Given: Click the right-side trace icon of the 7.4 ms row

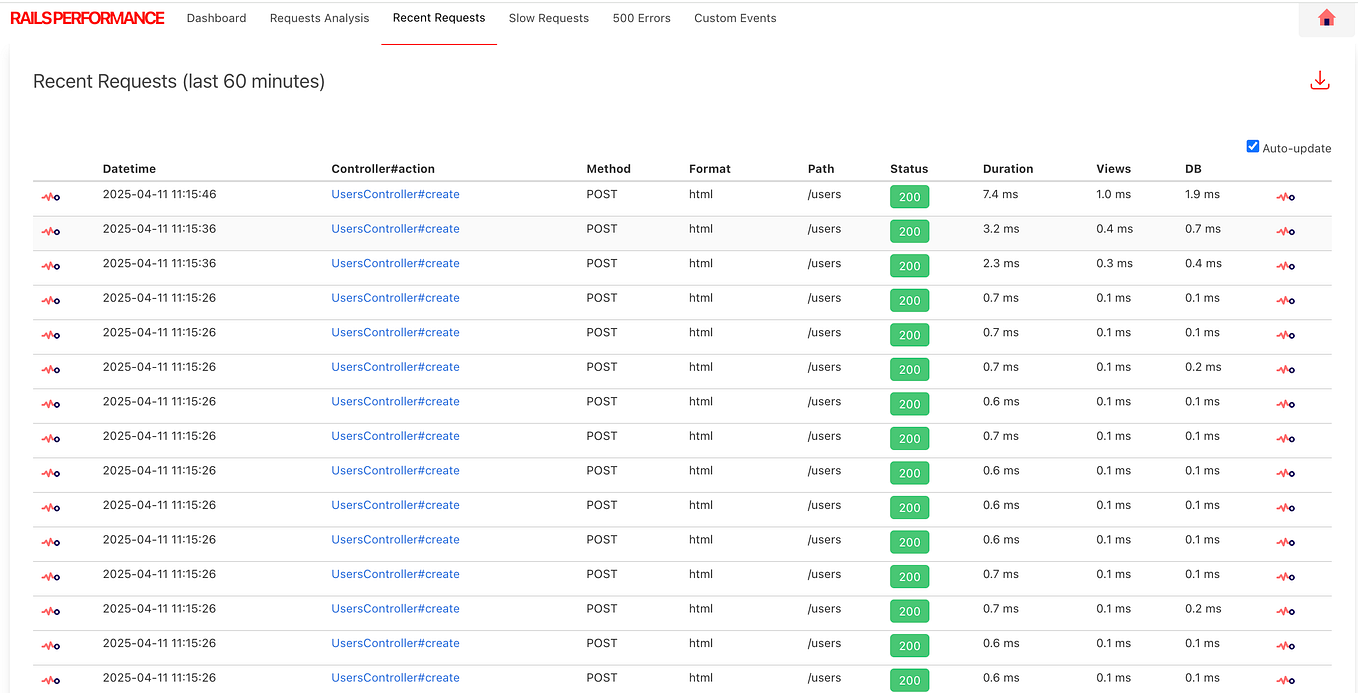Looking at the screenshot, I should 1285,197.
